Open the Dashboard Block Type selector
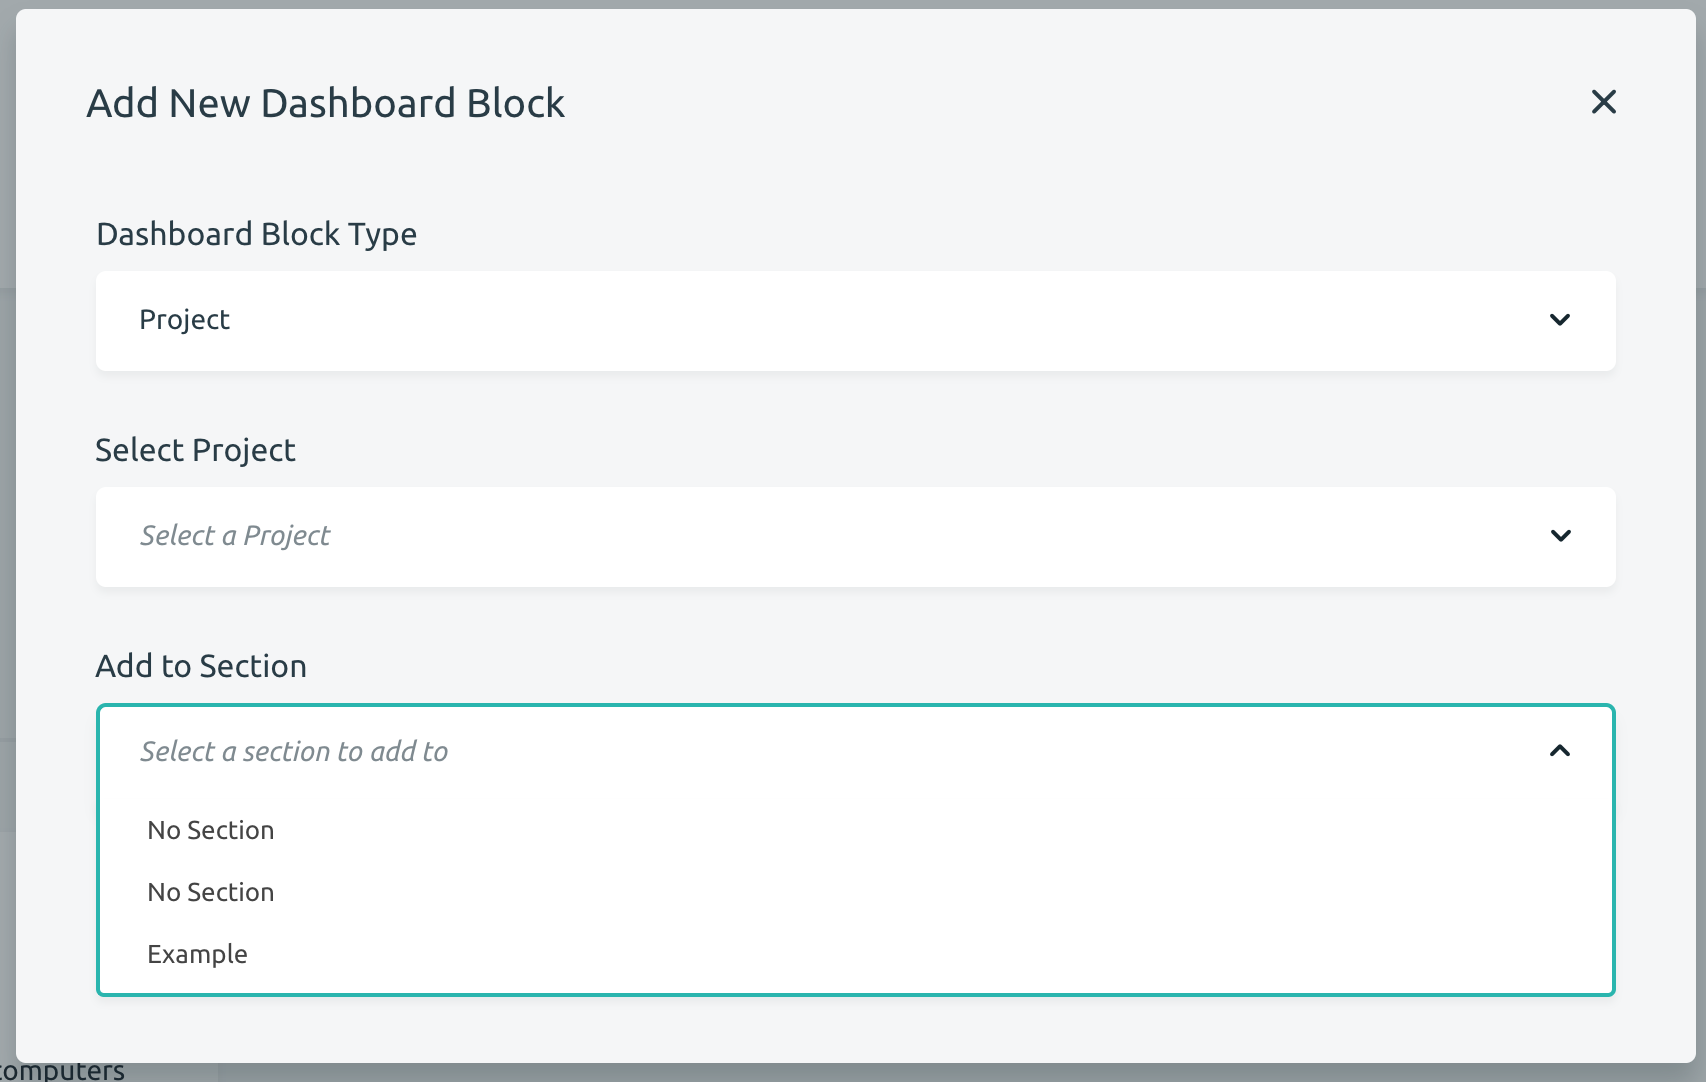This screenshot has width=1706, height=1082. (x=855, y=321)
